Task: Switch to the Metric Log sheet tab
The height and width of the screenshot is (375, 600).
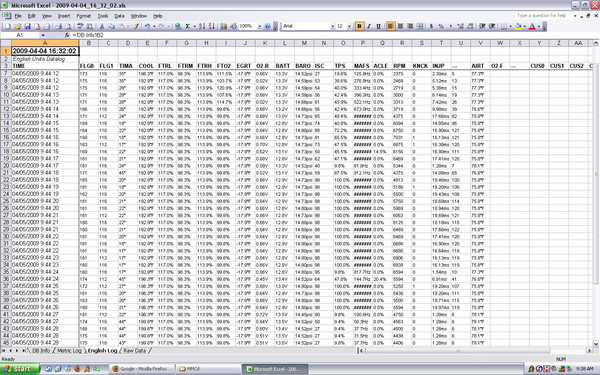Action: (69, 351)
